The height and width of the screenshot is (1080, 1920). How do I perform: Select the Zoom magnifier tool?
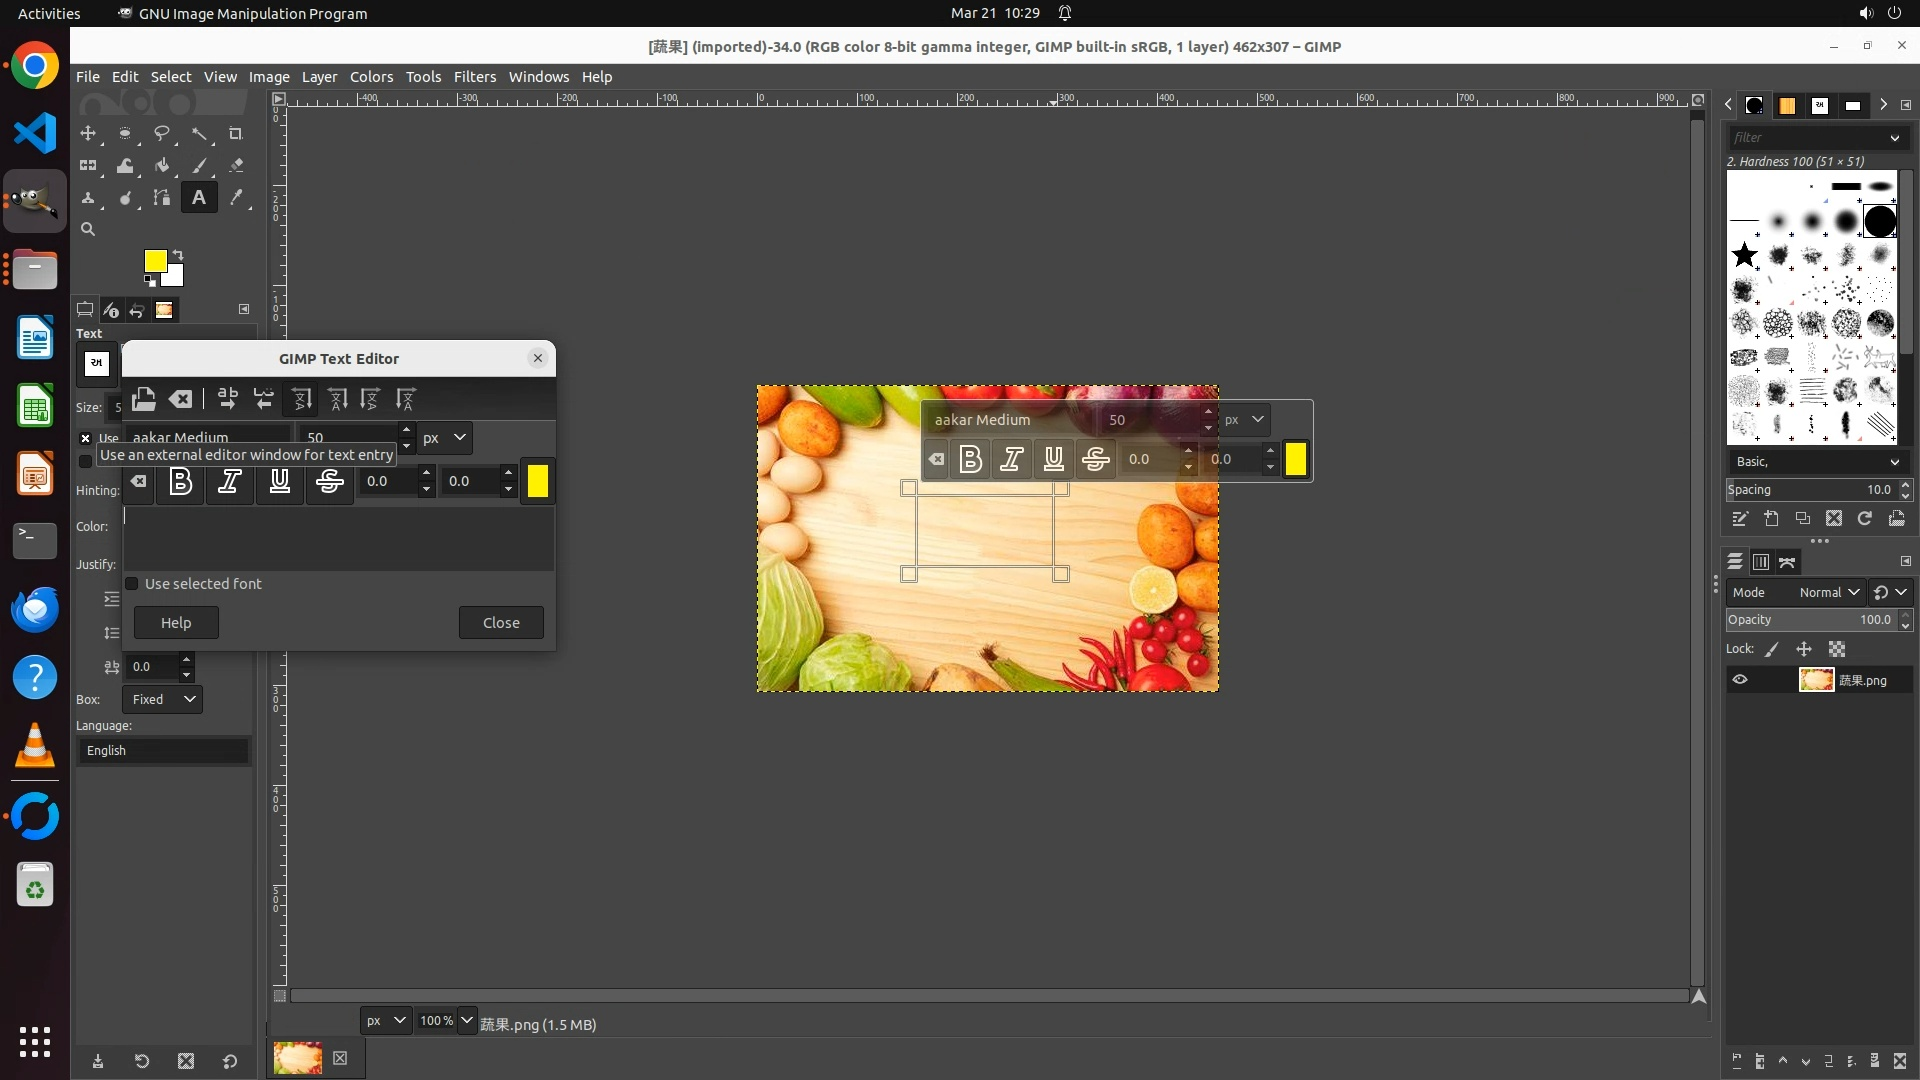coord(88,230)
